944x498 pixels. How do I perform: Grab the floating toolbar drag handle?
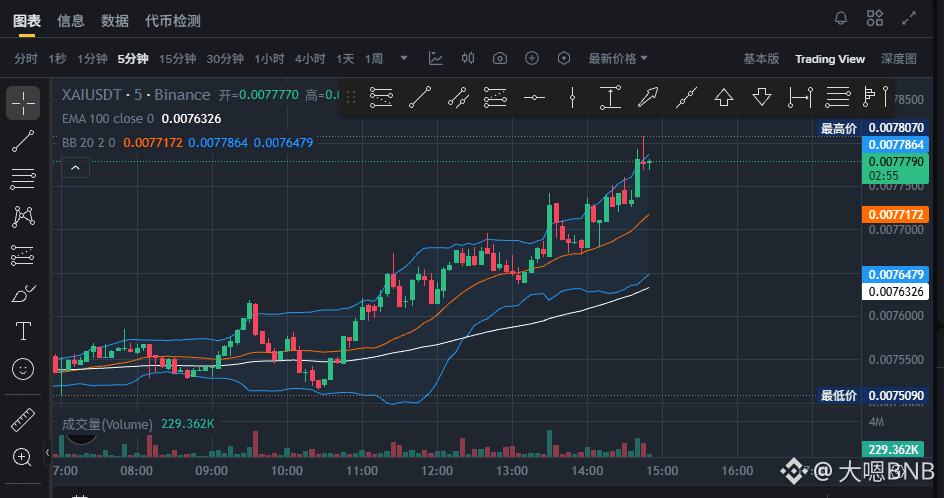351,97
